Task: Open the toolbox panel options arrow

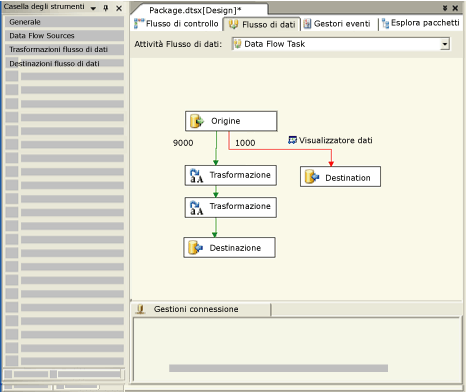Action: coord(93,8)
